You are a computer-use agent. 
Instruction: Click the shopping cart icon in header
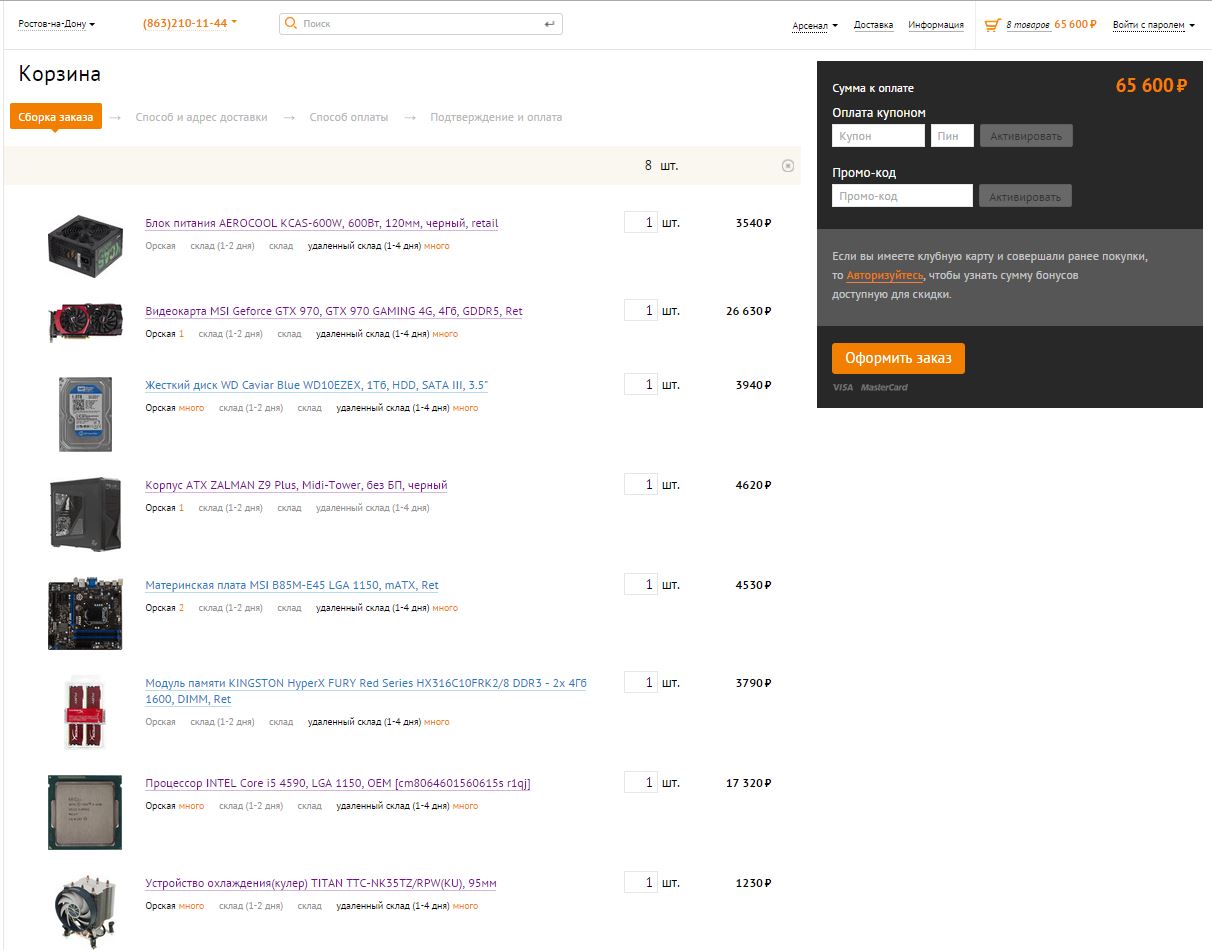[992, 25]
